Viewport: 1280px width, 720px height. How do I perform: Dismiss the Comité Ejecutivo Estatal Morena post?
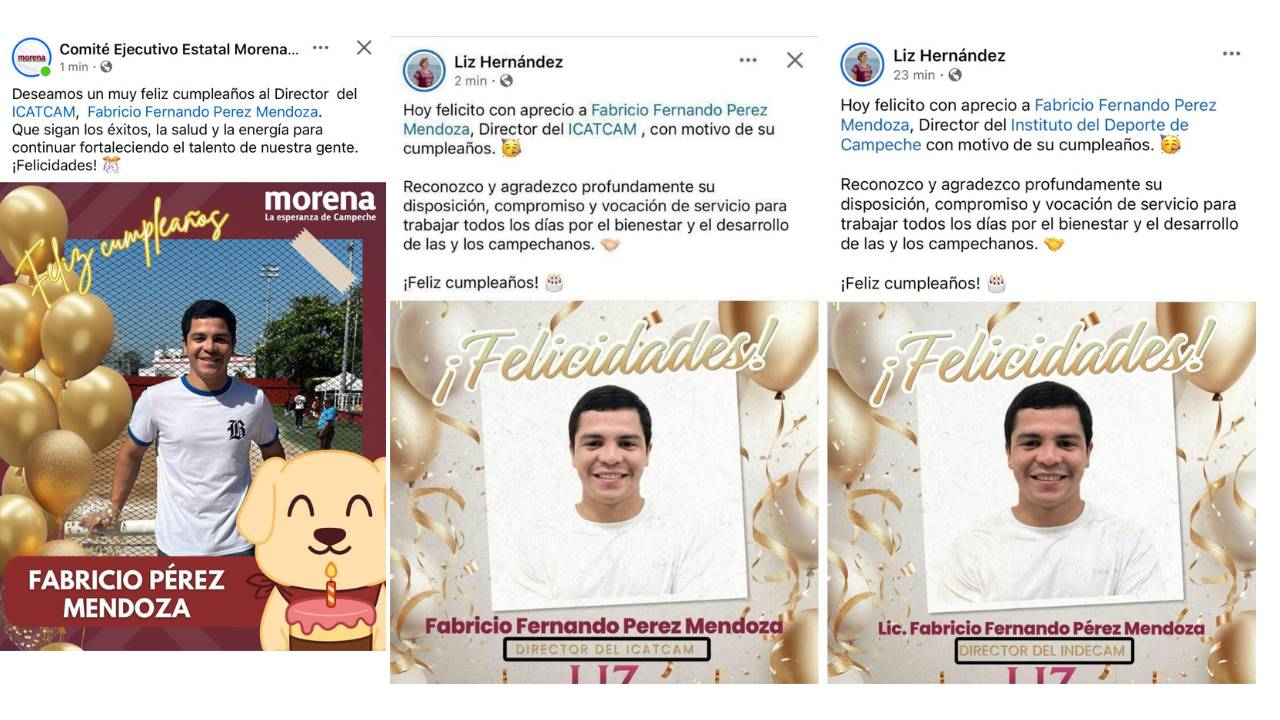[364, 48]
